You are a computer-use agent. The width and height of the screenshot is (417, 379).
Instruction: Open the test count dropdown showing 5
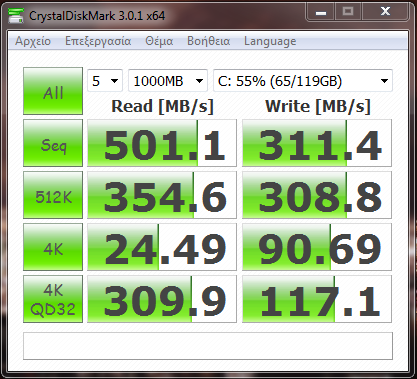[105, 81]
